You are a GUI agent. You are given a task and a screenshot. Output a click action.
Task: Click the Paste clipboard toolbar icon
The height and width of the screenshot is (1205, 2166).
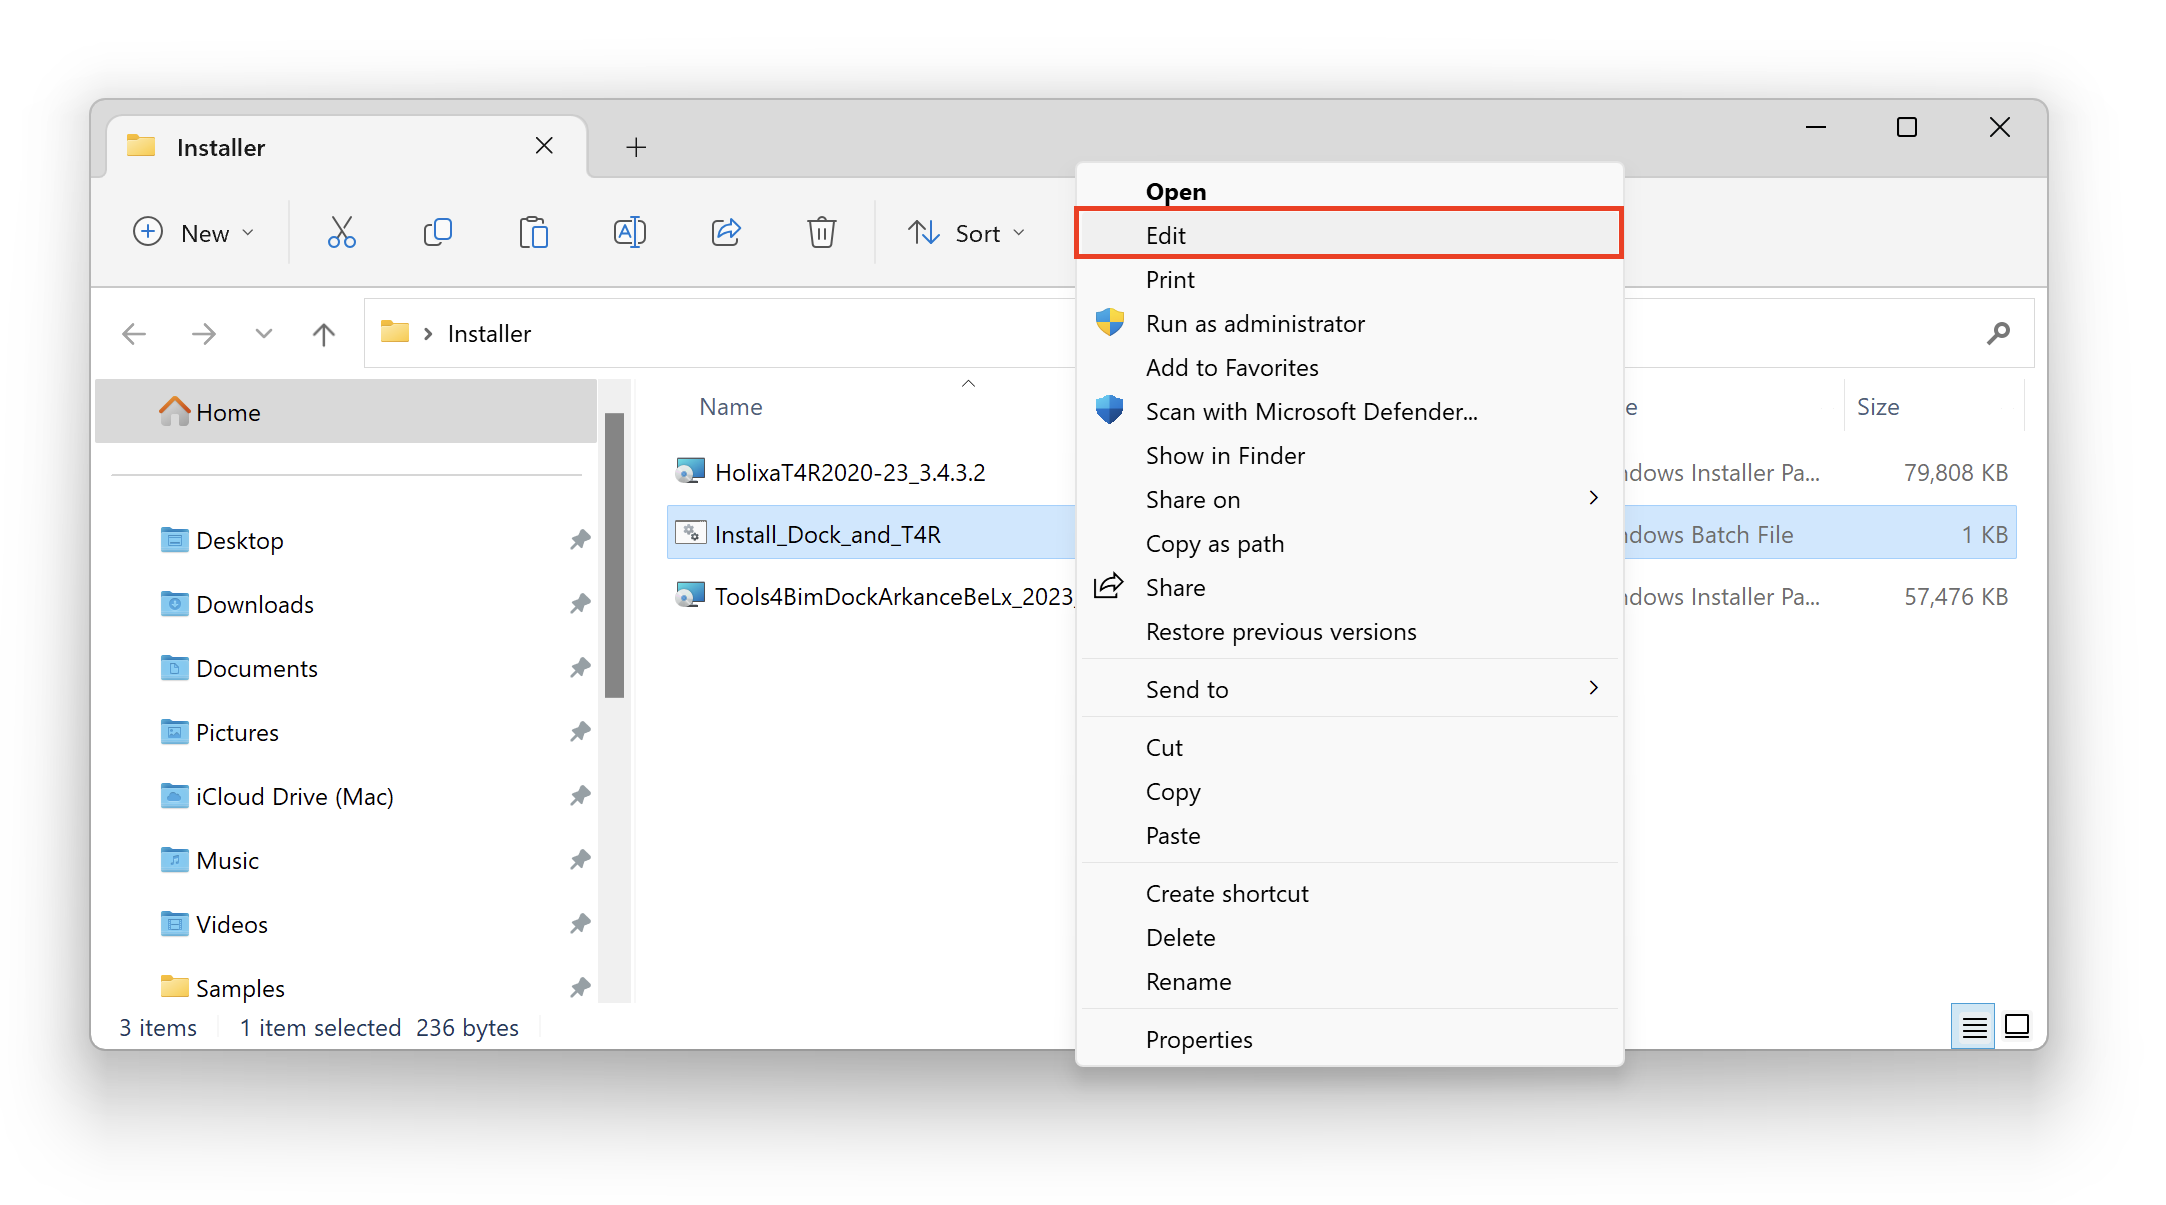(x=533, y=233)
